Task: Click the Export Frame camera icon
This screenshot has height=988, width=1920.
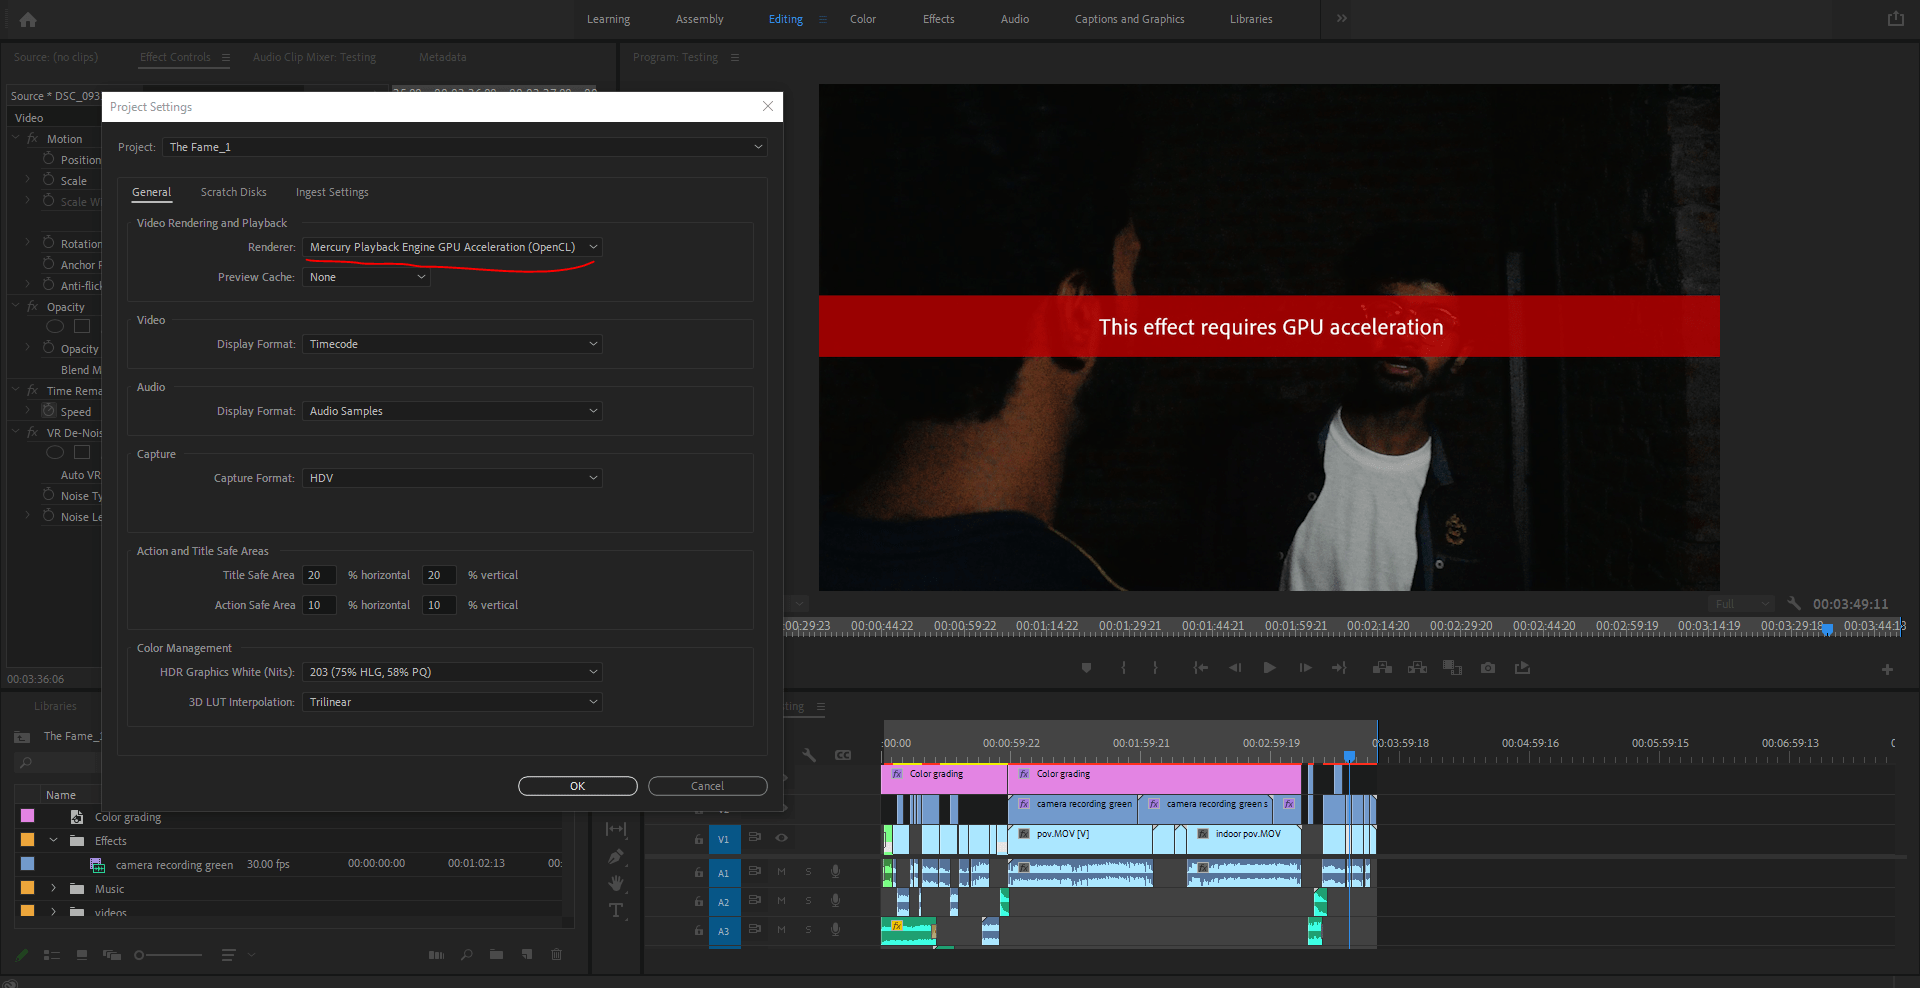Action: 1487,667
